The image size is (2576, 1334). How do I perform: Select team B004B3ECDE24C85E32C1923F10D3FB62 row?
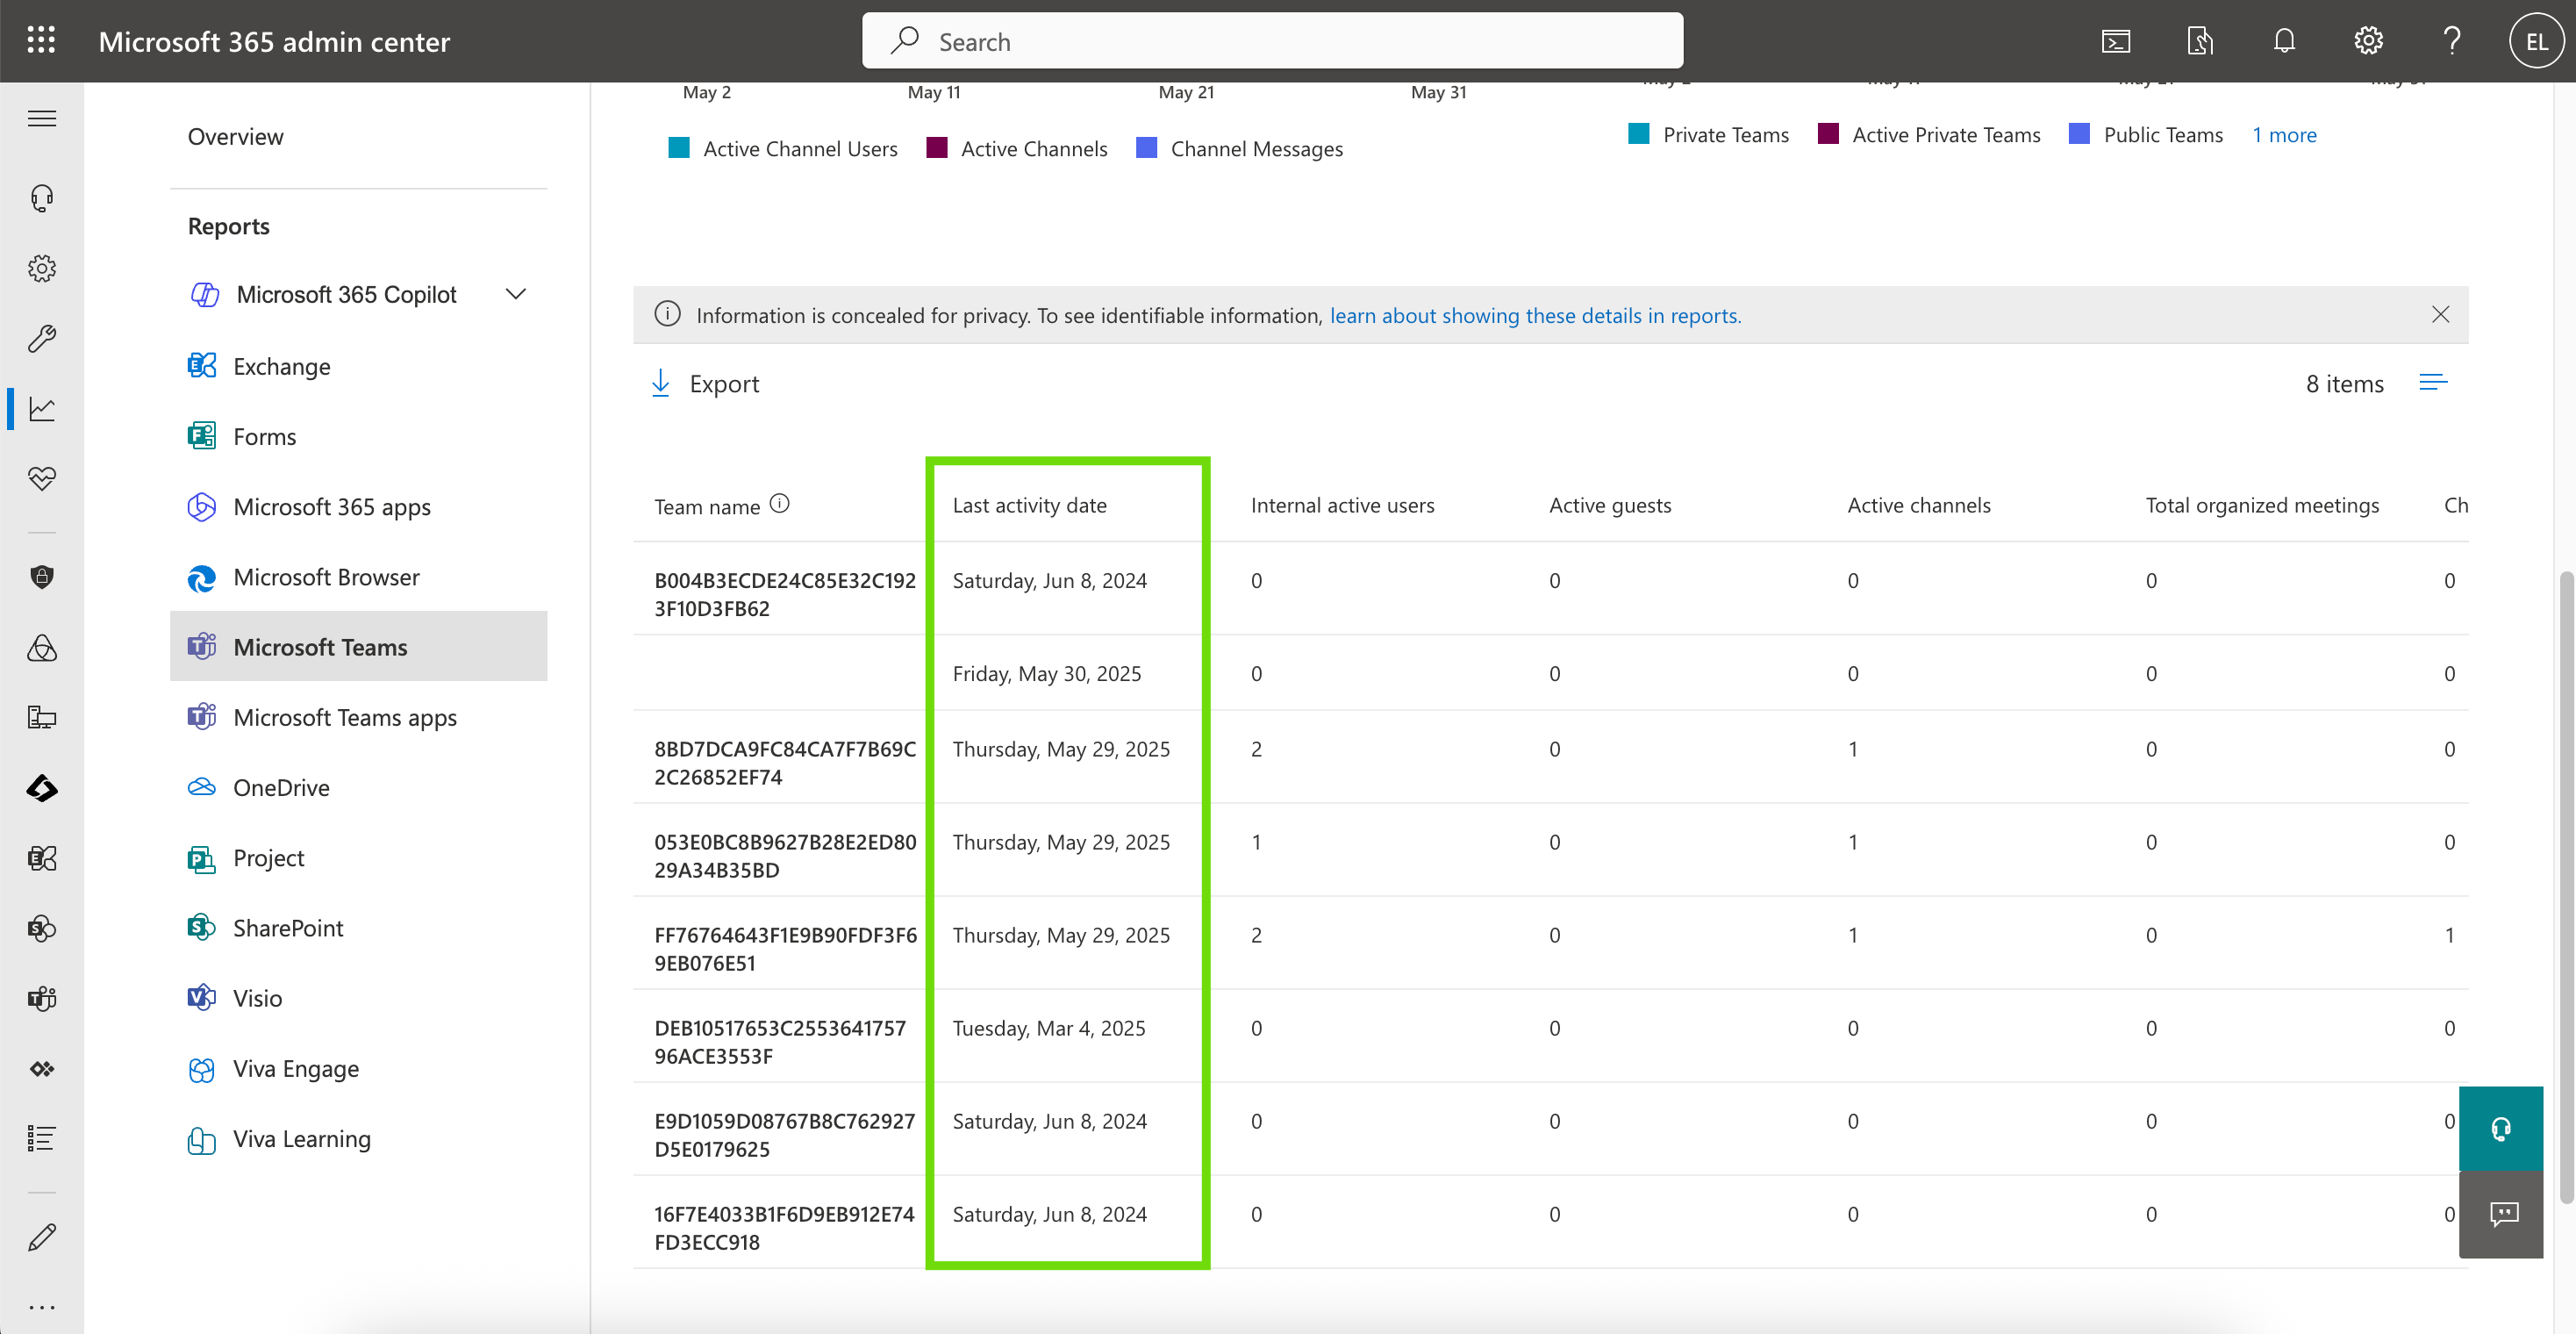tap(1550, 589)
